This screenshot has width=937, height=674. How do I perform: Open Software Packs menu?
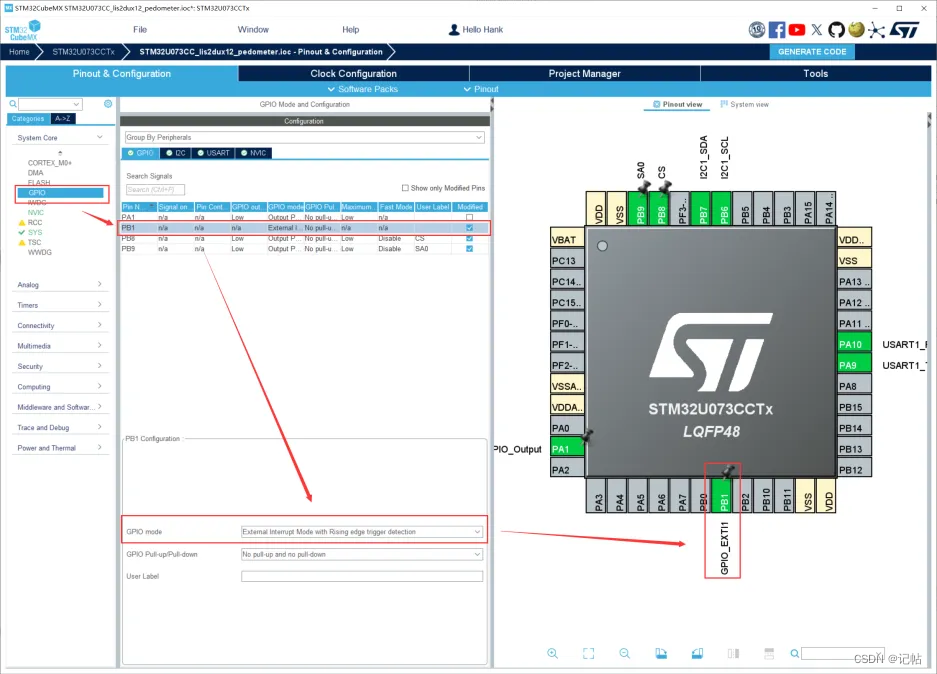point(363,89)
